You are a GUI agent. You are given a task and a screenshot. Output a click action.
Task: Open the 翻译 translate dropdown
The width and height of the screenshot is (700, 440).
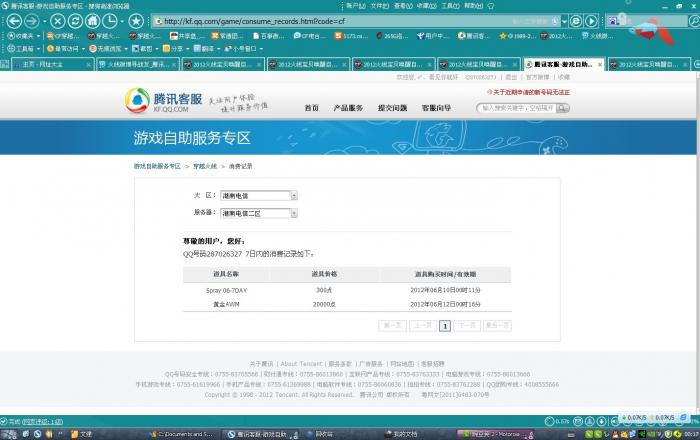[207, 48]
